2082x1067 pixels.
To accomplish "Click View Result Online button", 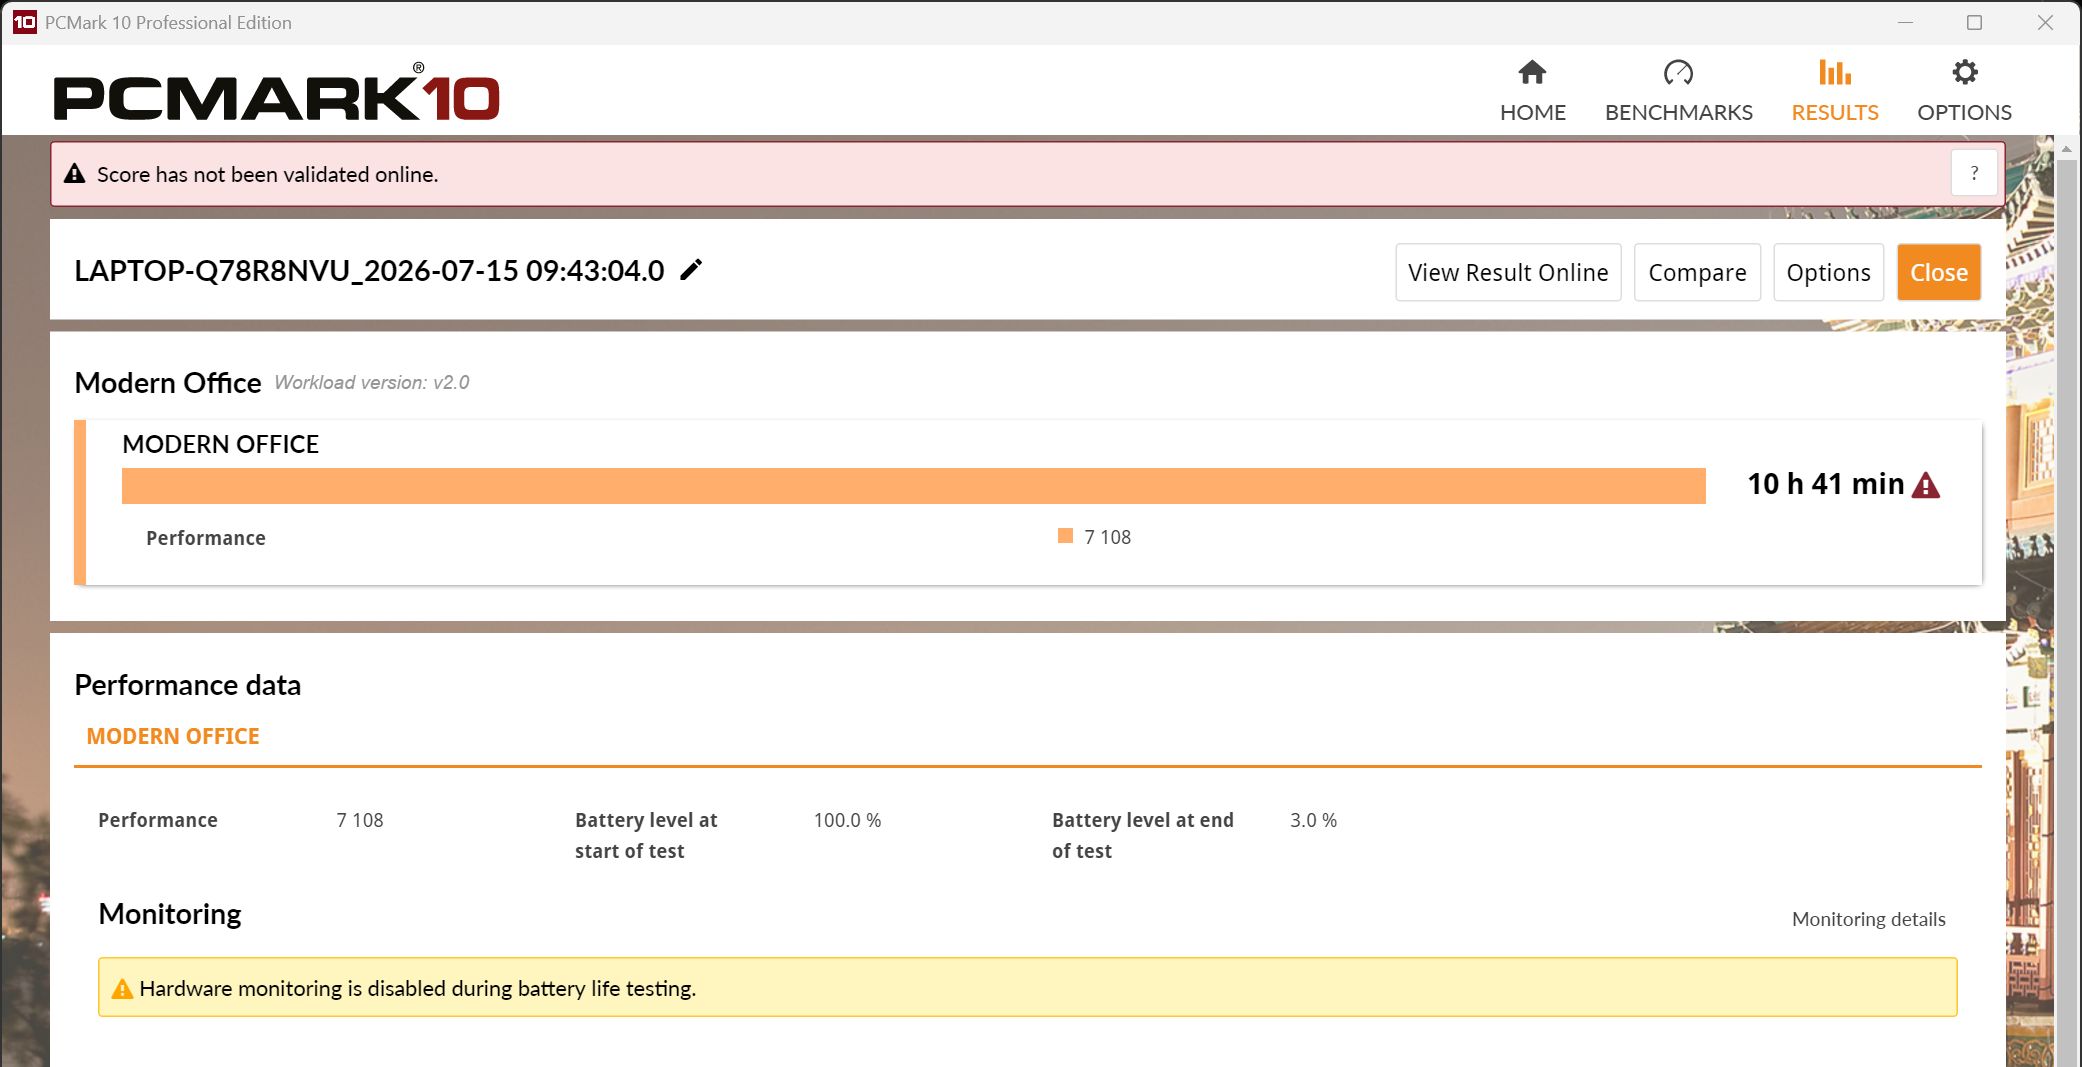I will (1508, 272).
